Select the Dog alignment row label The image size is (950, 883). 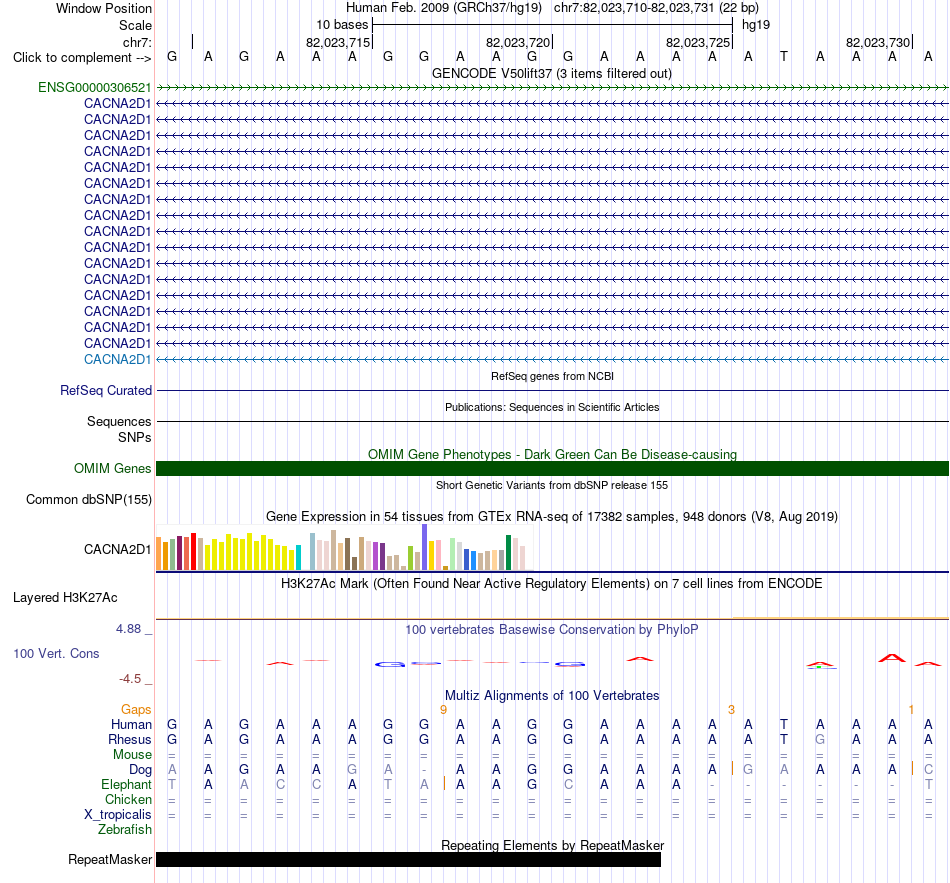140,770
